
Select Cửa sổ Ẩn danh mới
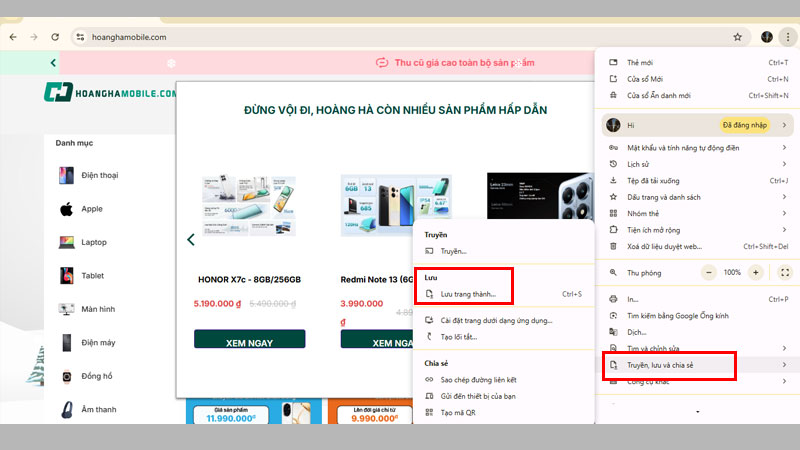[670, 96]
